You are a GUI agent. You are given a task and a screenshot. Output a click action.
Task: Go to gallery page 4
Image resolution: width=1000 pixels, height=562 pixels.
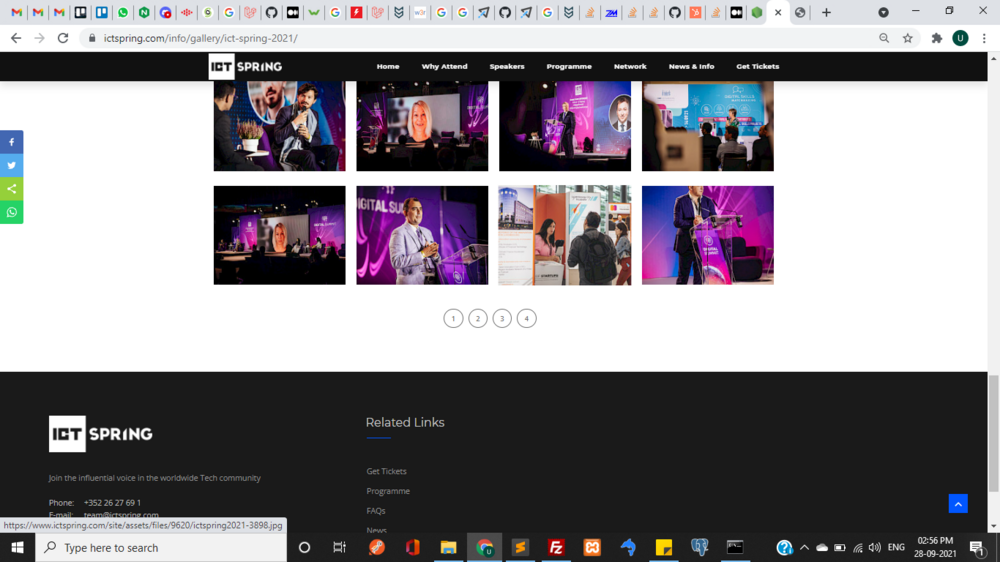[x=527, y=318]
